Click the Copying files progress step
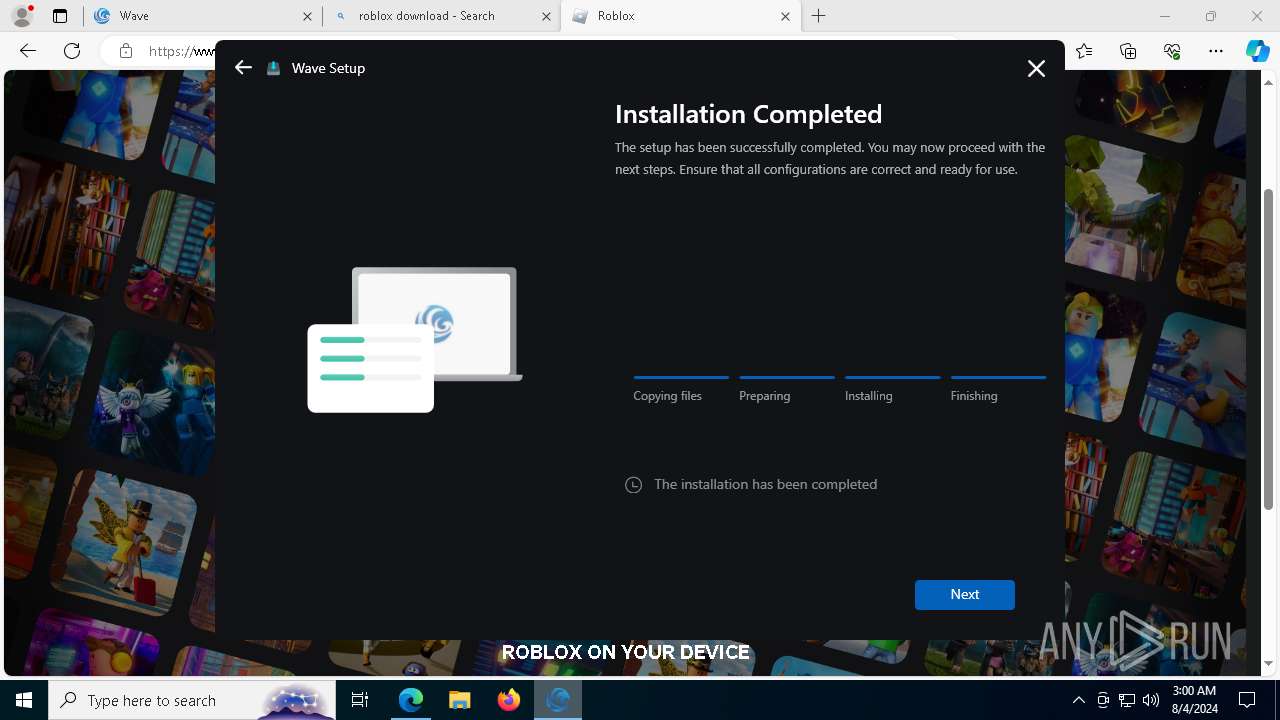The image size is (1280, 720). pos(681,389)
